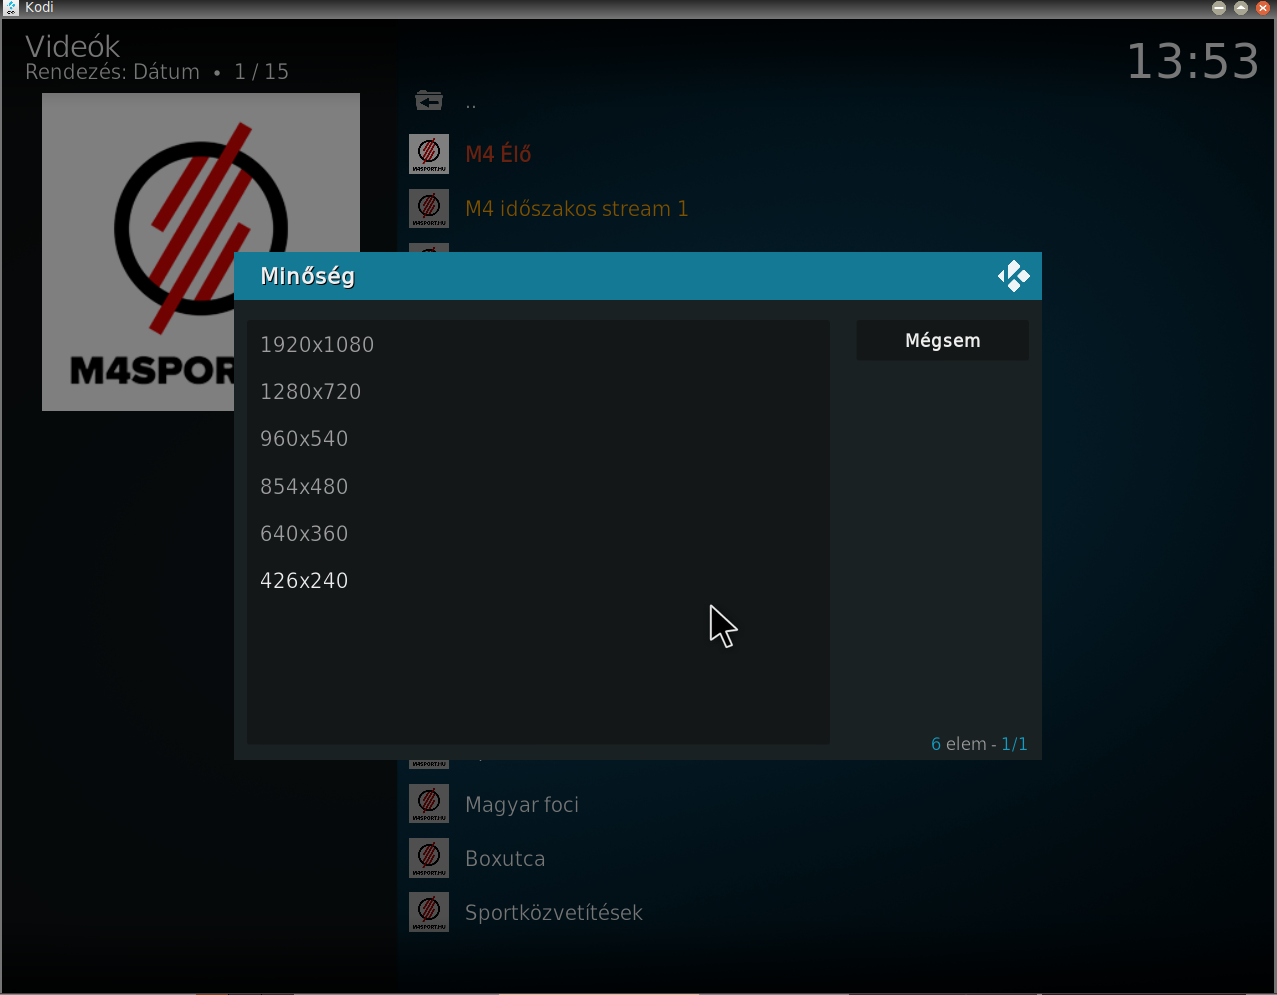This screenshot has height=995, width=1277.
Task: Choose the 1280x720 resolution
Action: [x=538, y=392]
